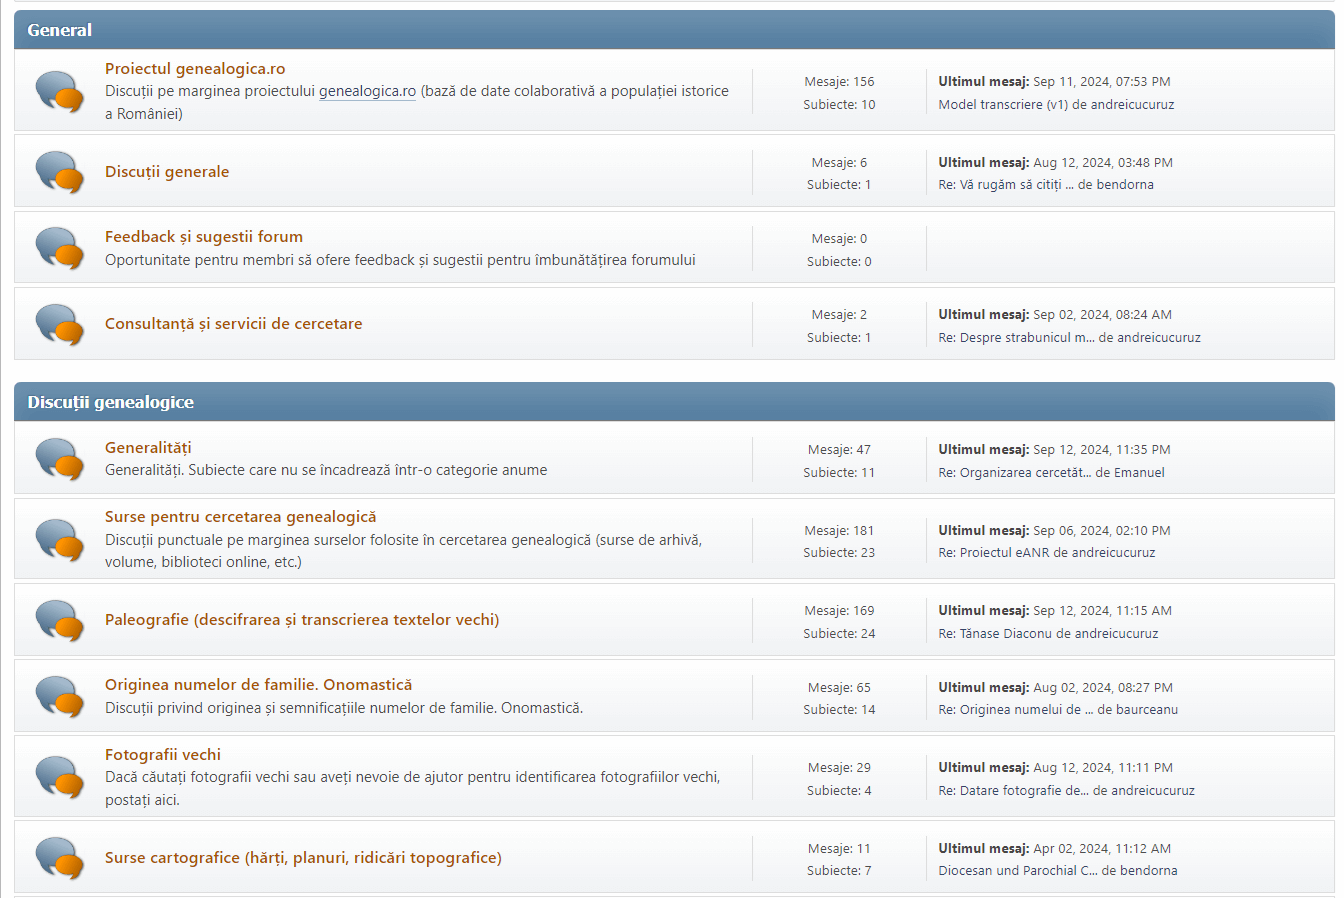Open the inline genealogica.ro link in description
Screen dimensions: 1344x898
pos(367,91)
